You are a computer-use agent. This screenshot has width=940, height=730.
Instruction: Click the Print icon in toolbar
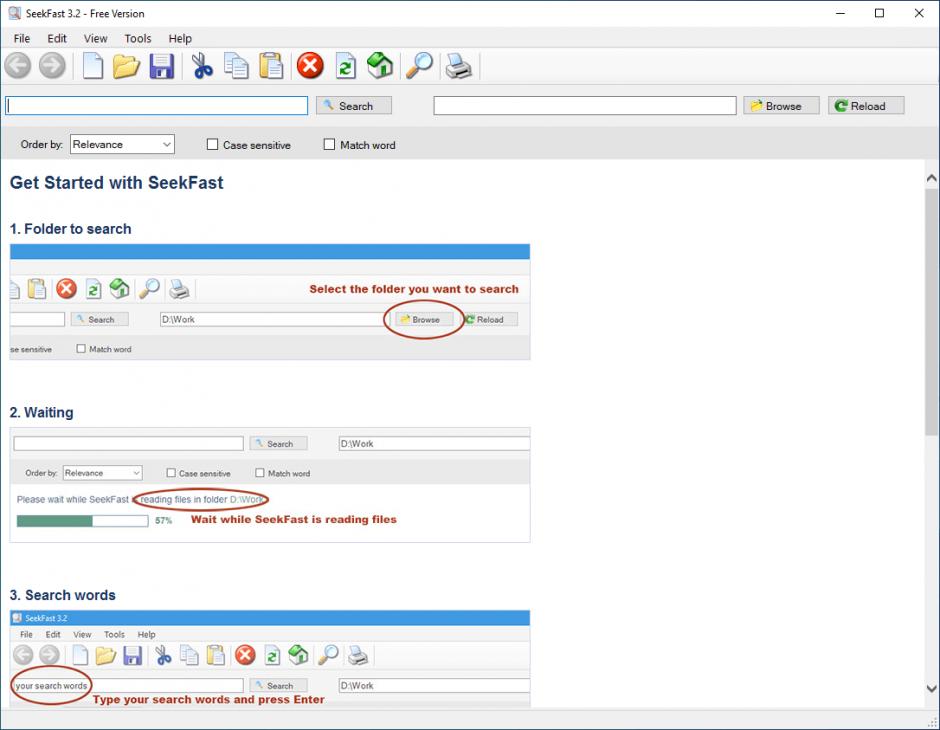coord(458,66)
